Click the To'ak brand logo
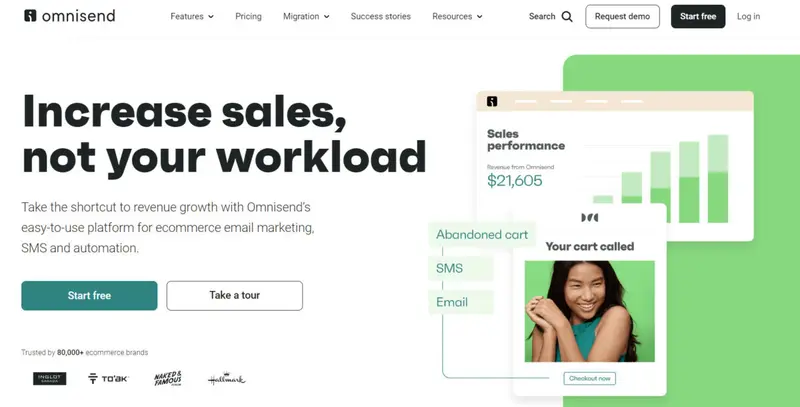The image size is (800, 407). pyautogui.click(x=108, y=378)
